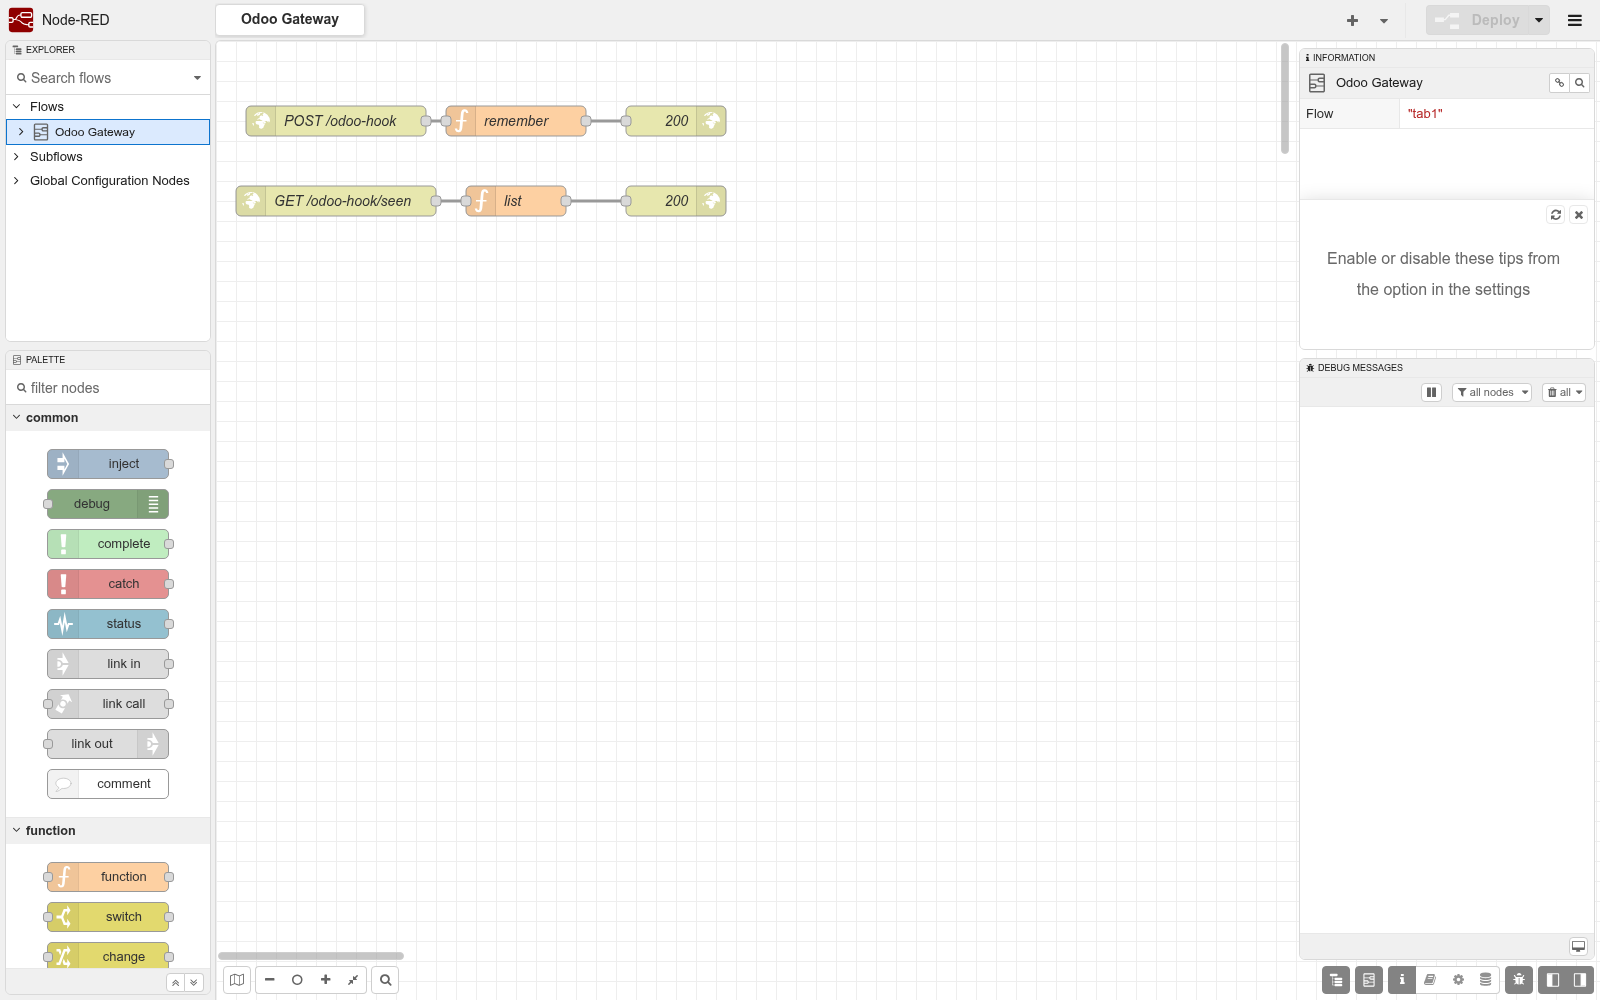Collapse the function palette category
Image resolution: width=1600 pixels, height=1000 pixels.
click(108, 831)
